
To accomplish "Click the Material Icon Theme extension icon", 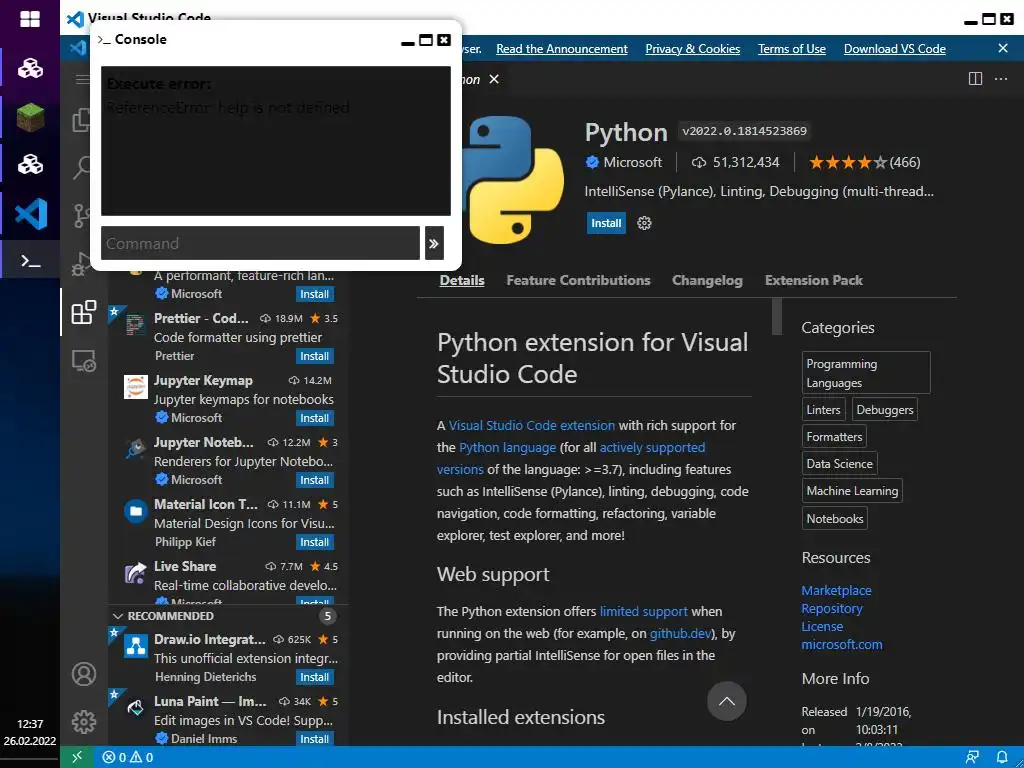I will [x=136, y=511].
